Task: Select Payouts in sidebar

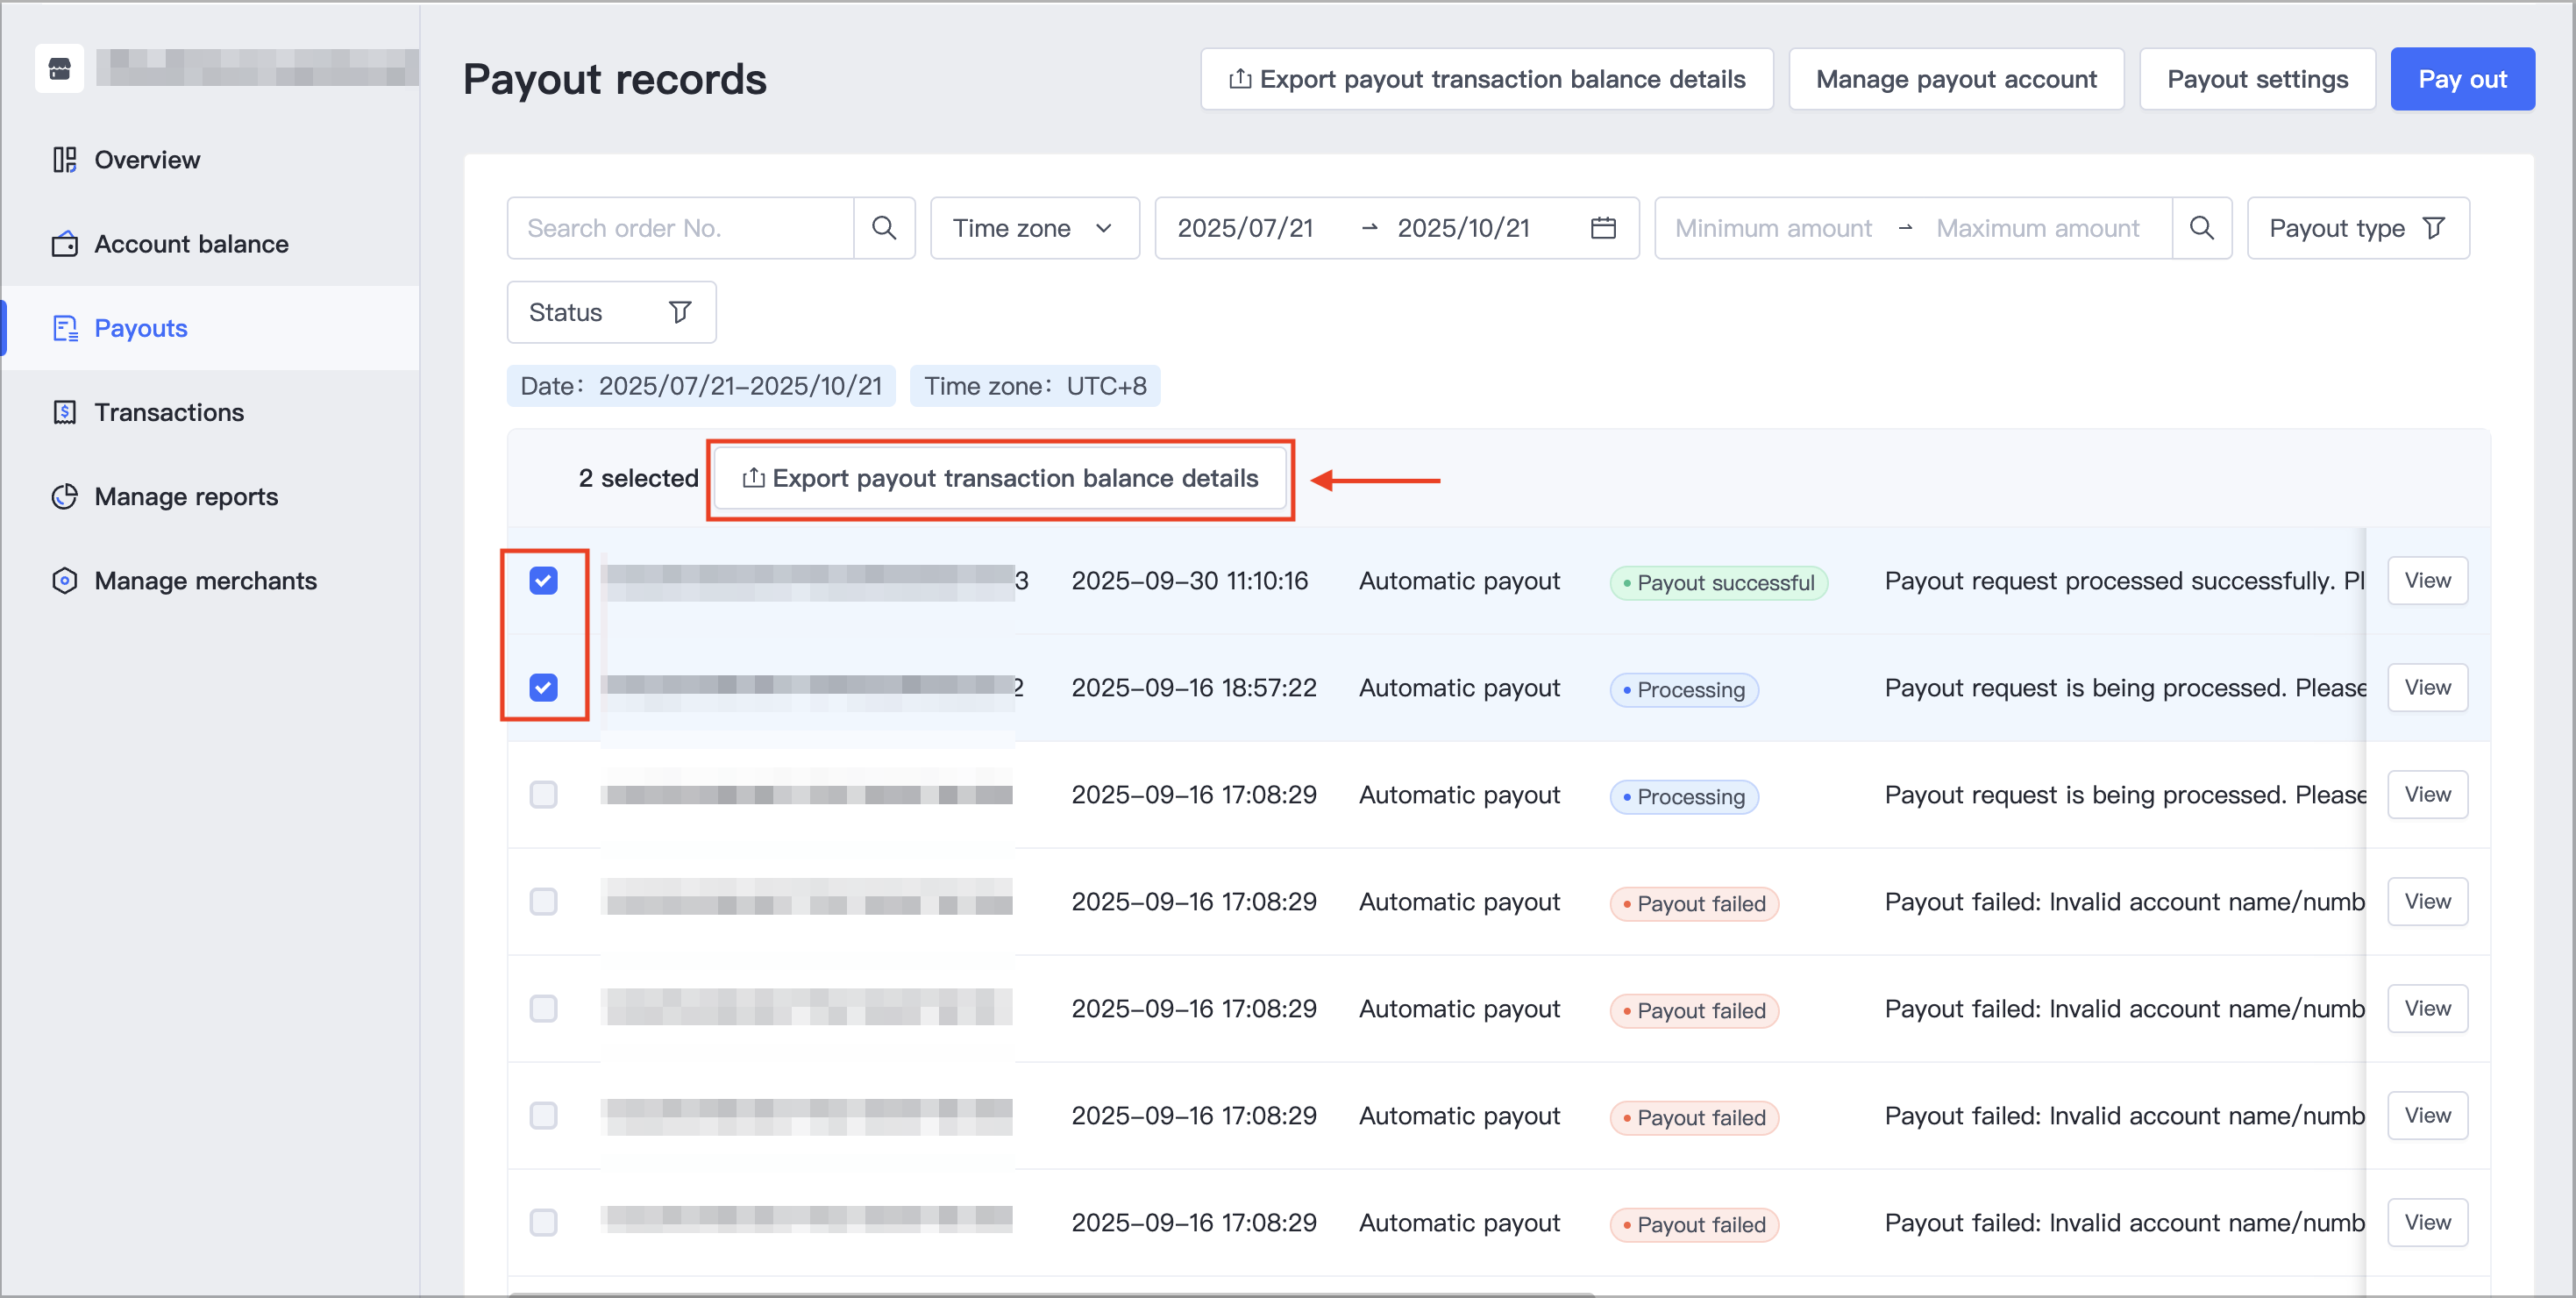Action: [210, 328]
